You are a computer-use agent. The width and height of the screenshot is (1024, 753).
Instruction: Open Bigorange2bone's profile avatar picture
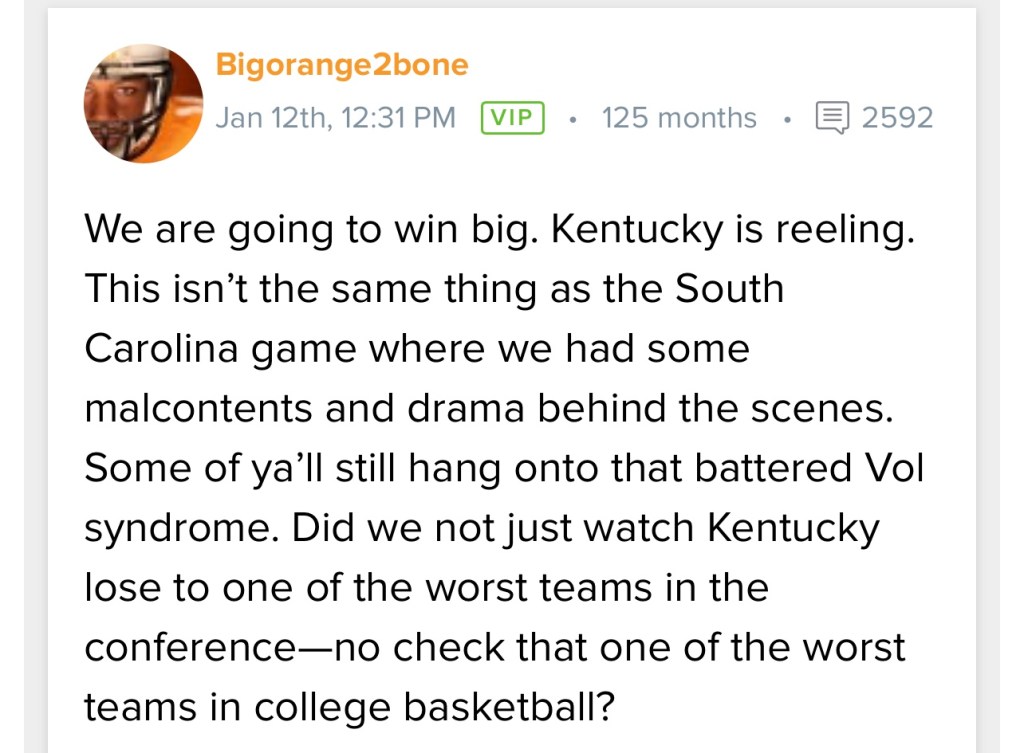pos(143,104)
